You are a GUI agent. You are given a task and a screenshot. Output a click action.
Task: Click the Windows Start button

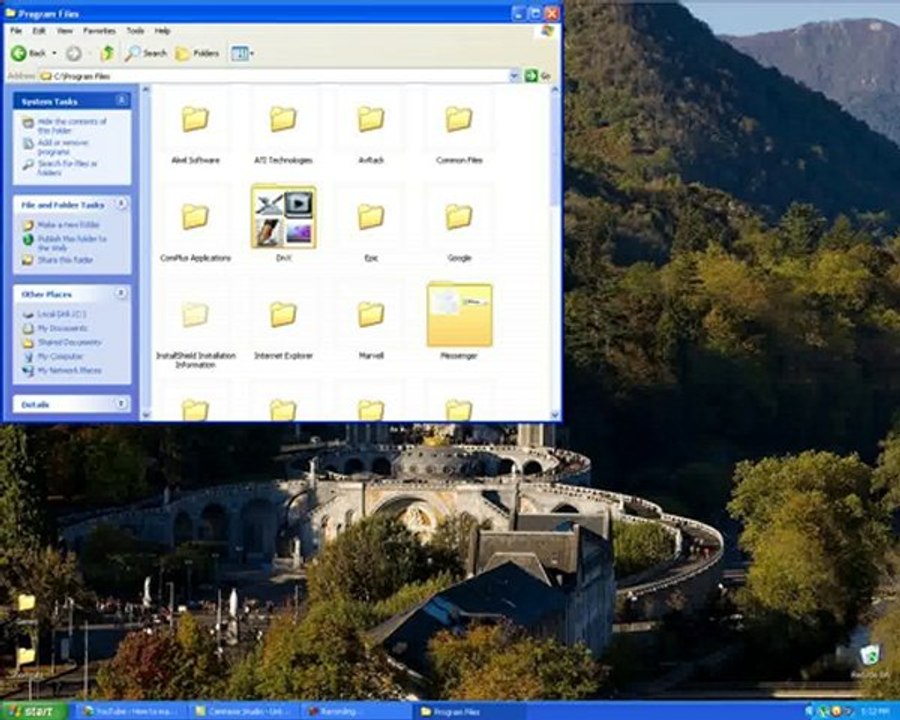tap(33, 711)
